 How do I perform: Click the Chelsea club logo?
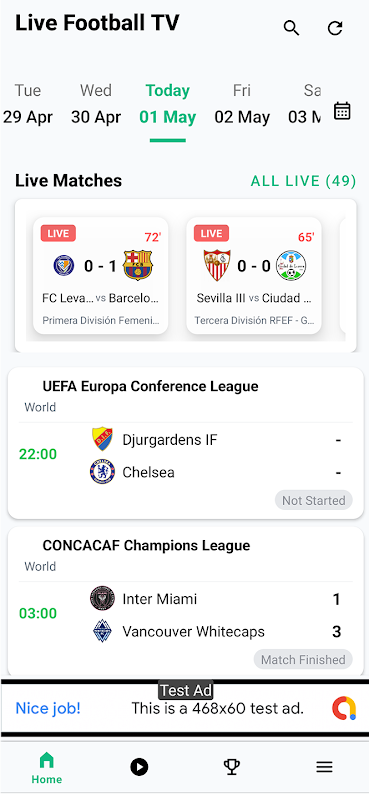[x=102, y=472]
